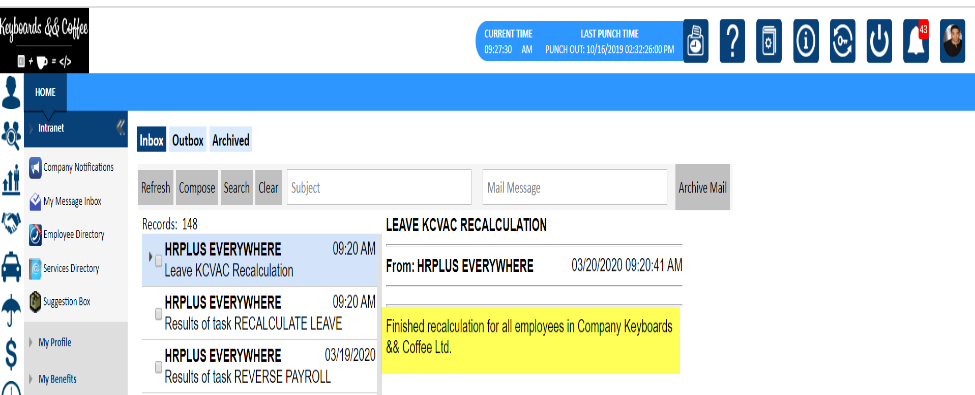Select the taxi car sidebar icon
Screen dimensions: 975x395
click(11, 267)
